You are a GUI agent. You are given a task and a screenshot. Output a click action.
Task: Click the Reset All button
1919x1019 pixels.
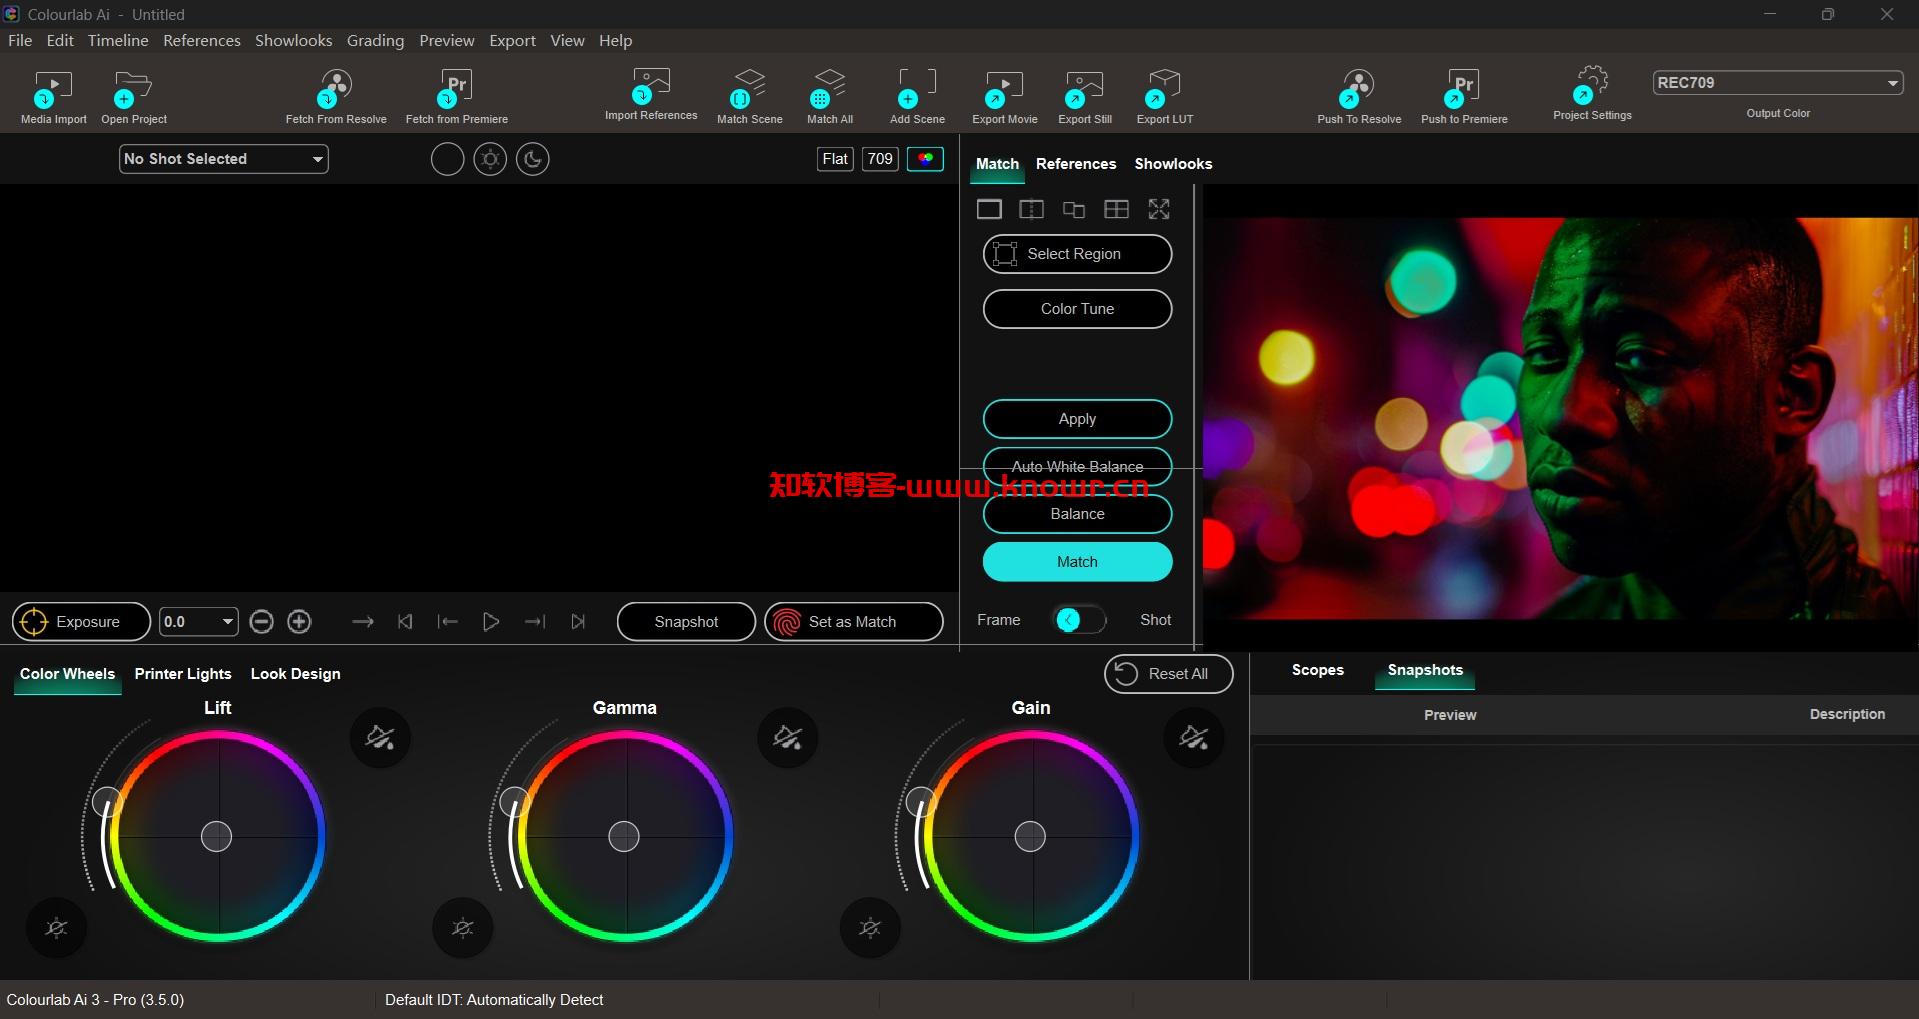pos(1168,674)
